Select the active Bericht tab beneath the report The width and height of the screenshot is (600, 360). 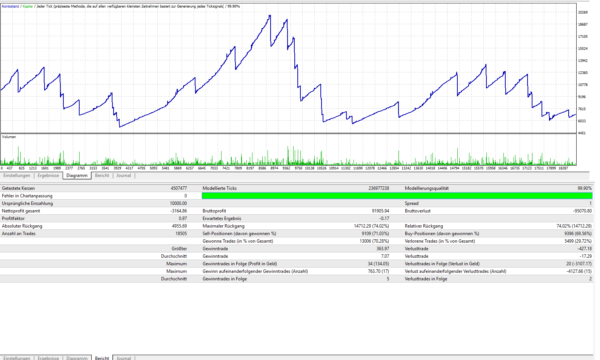(x=102, y=358)
